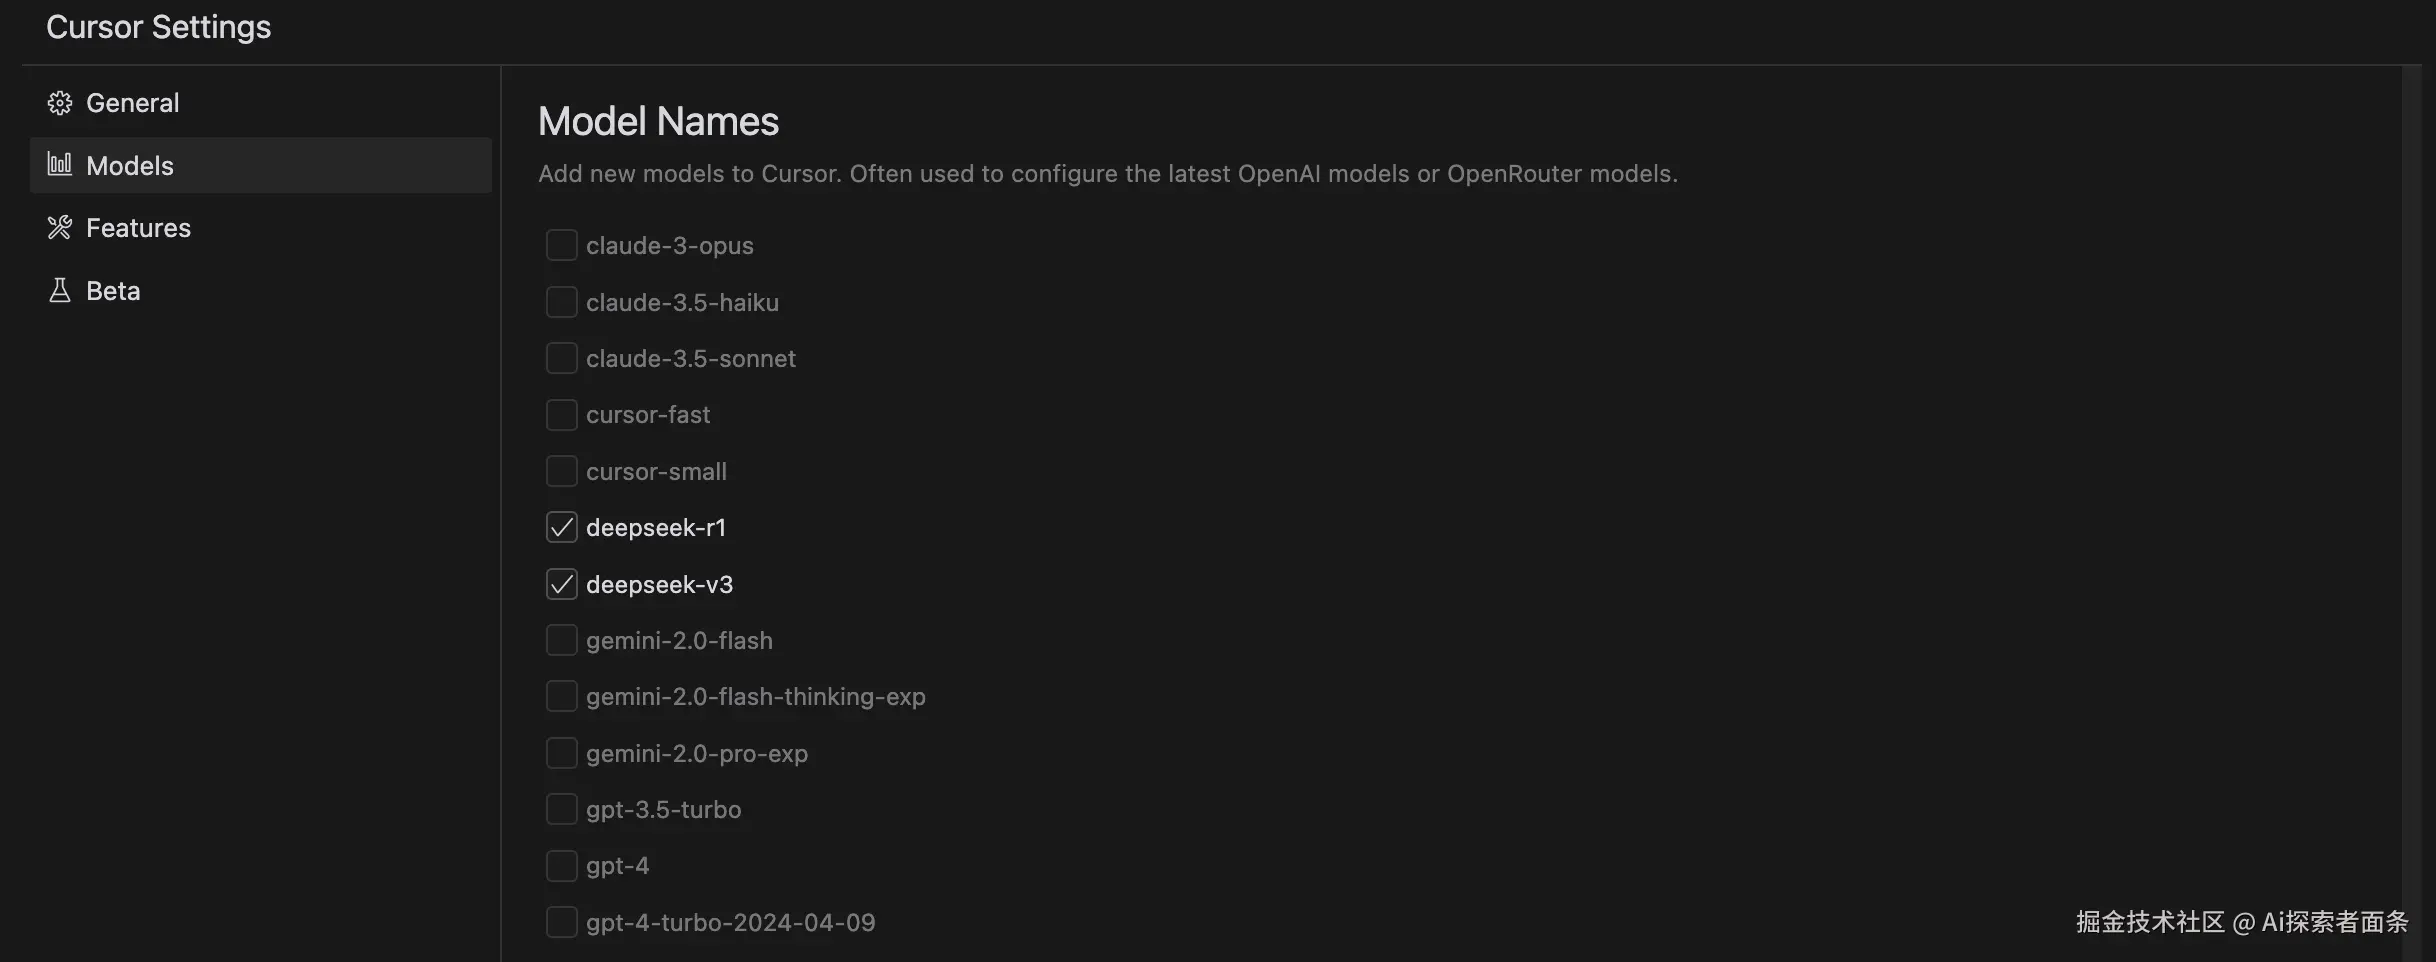This screenshot has height=962, width=2436.
Task: Disable the deepseek-v3 checkbox
Action: coord(562,584)
